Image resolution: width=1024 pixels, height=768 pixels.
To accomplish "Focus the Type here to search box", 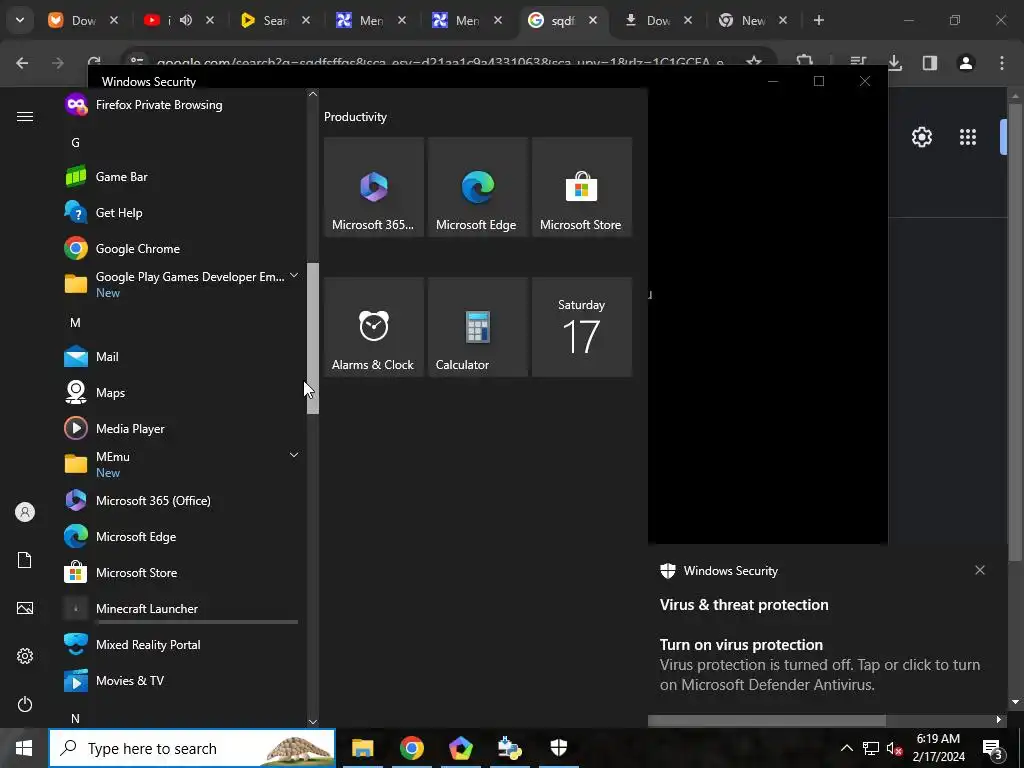I will (192, 748).
